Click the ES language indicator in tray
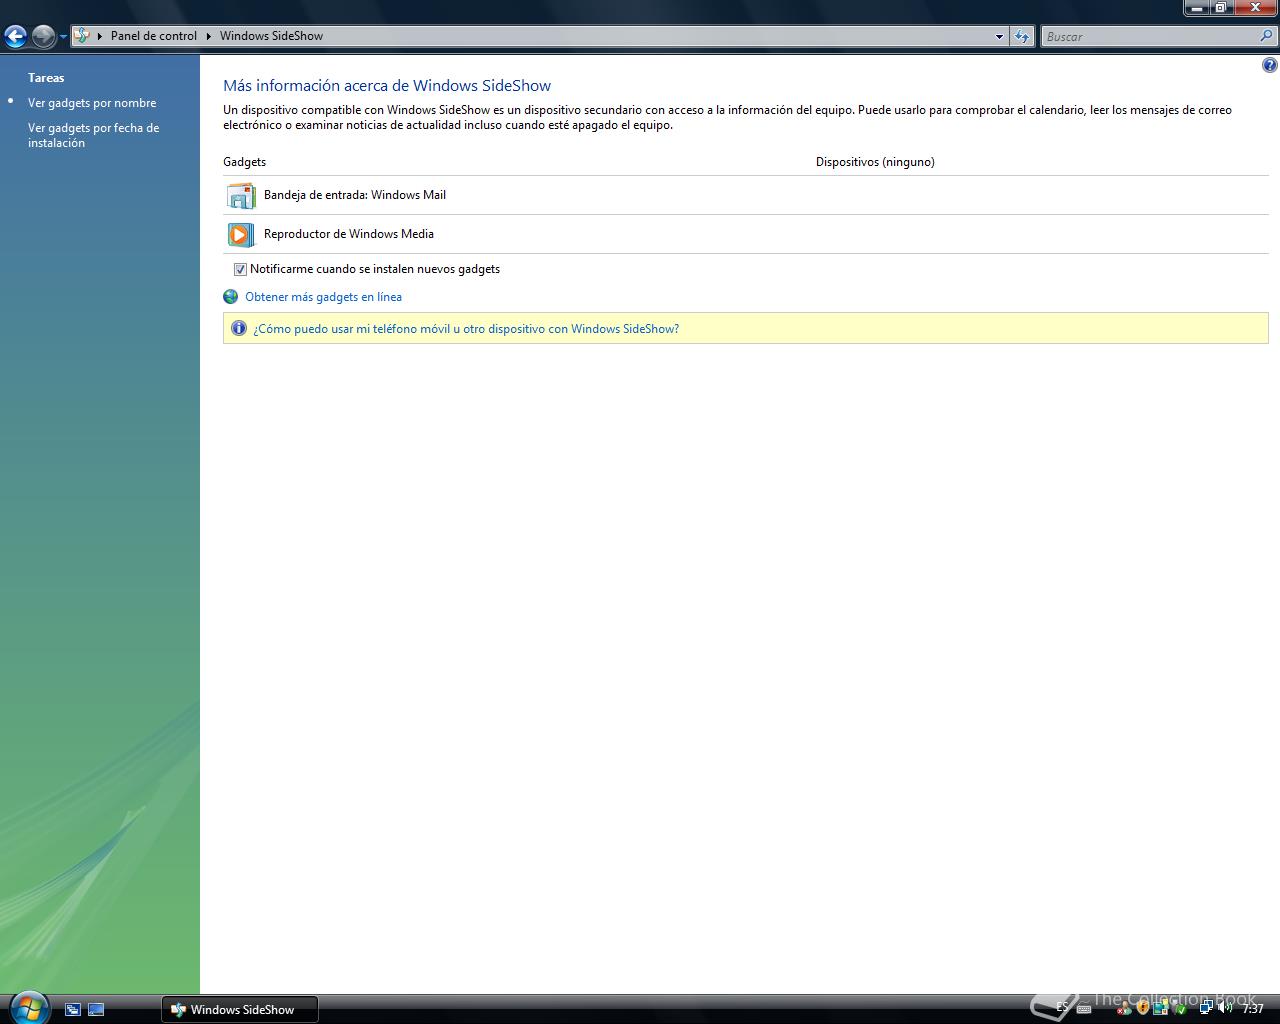 point(1062,1008)
